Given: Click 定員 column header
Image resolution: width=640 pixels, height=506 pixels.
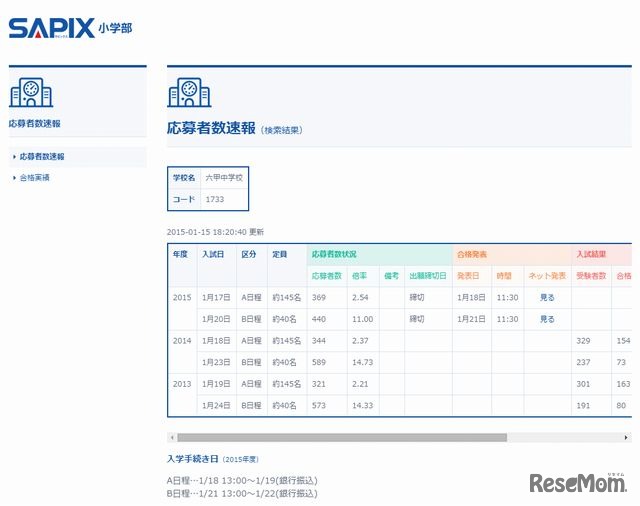Looking at the screenshot, I should (280, 254).
